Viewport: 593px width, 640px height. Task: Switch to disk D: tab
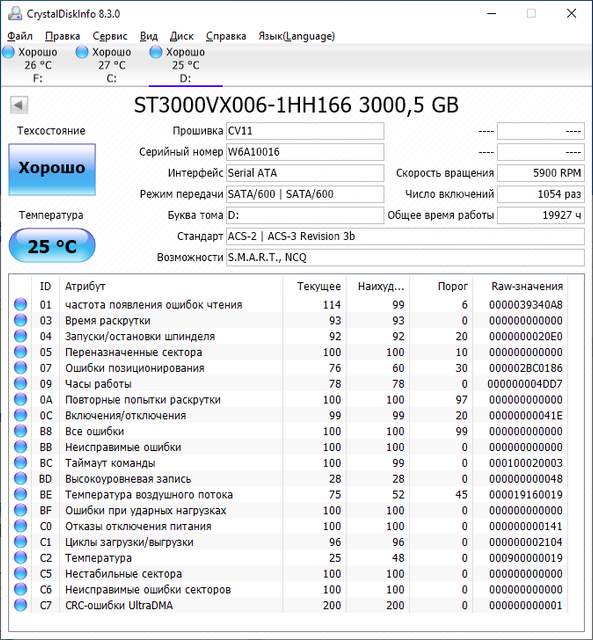(185, 65)
